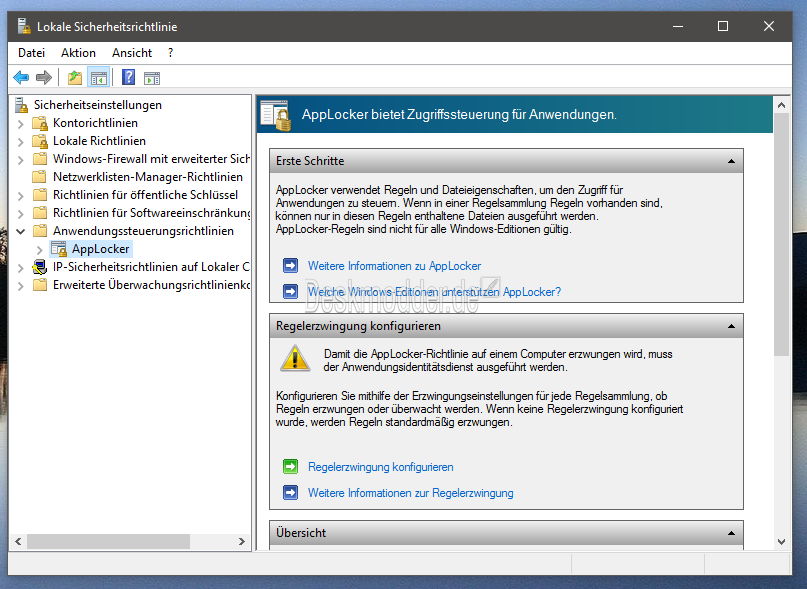Expand the Erweiterte Überwachungsrichtlinien node
The height and width of the screenshot is (589, 807).
coord(21,286)
